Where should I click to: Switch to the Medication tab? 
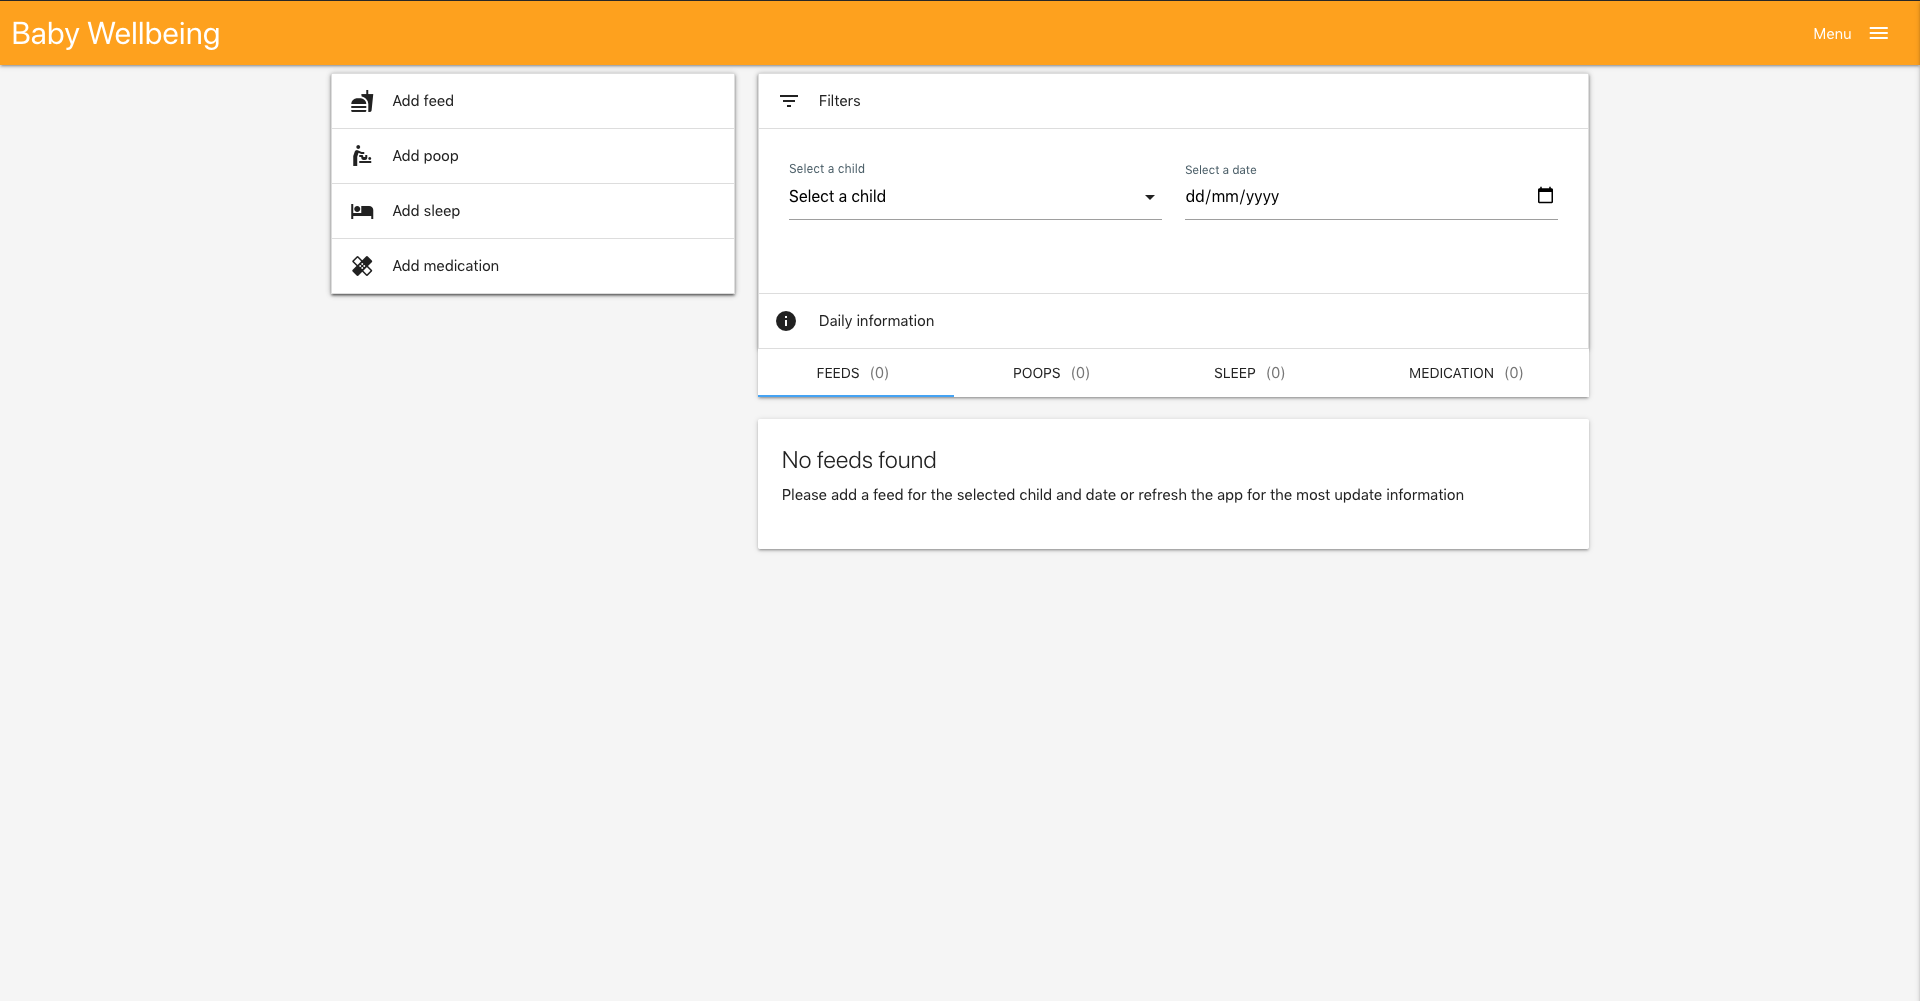pyautogui.click(x=1465, y=373)
